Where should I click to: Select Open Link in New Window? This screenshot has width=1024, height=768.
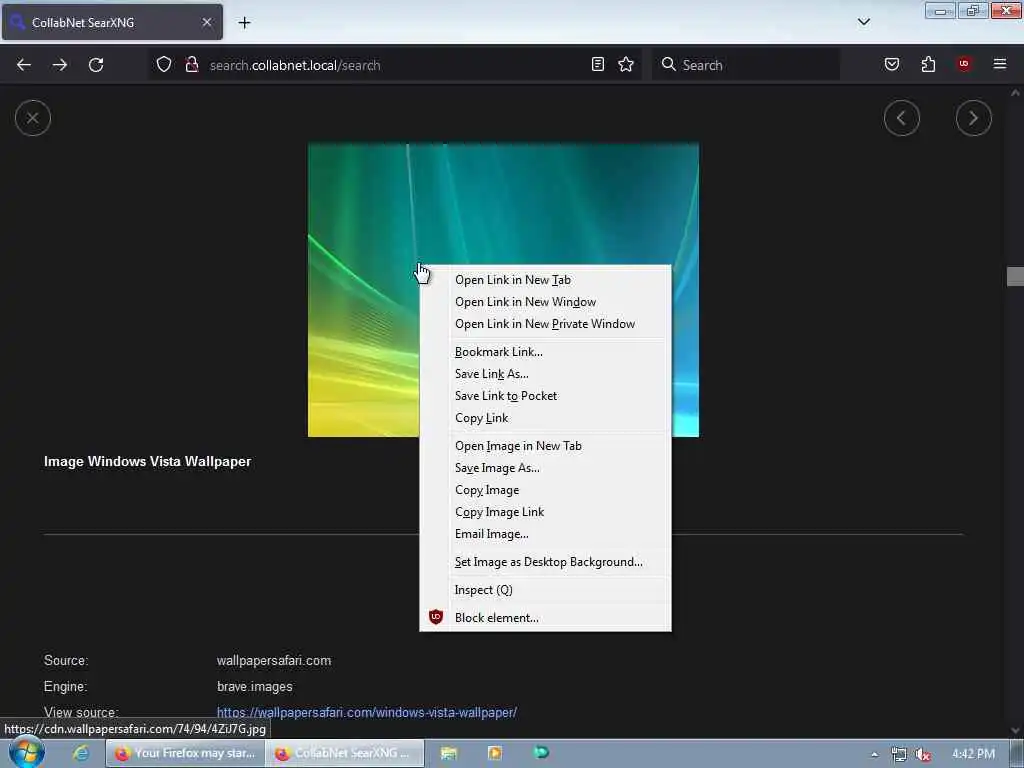click(545, 302)
